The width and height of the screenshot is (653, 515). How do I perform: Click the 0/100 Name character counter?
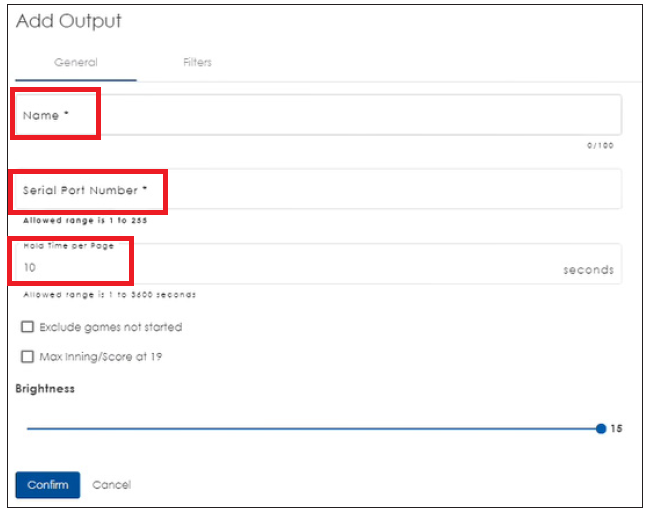[600, 146]
